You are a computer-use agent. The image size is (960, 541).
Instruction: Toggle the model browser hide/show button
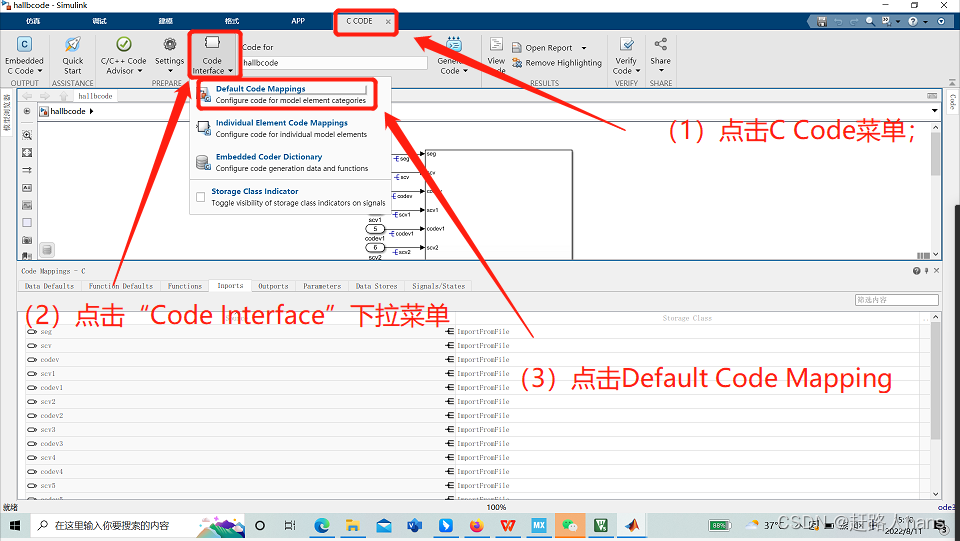tap(27, 111)
